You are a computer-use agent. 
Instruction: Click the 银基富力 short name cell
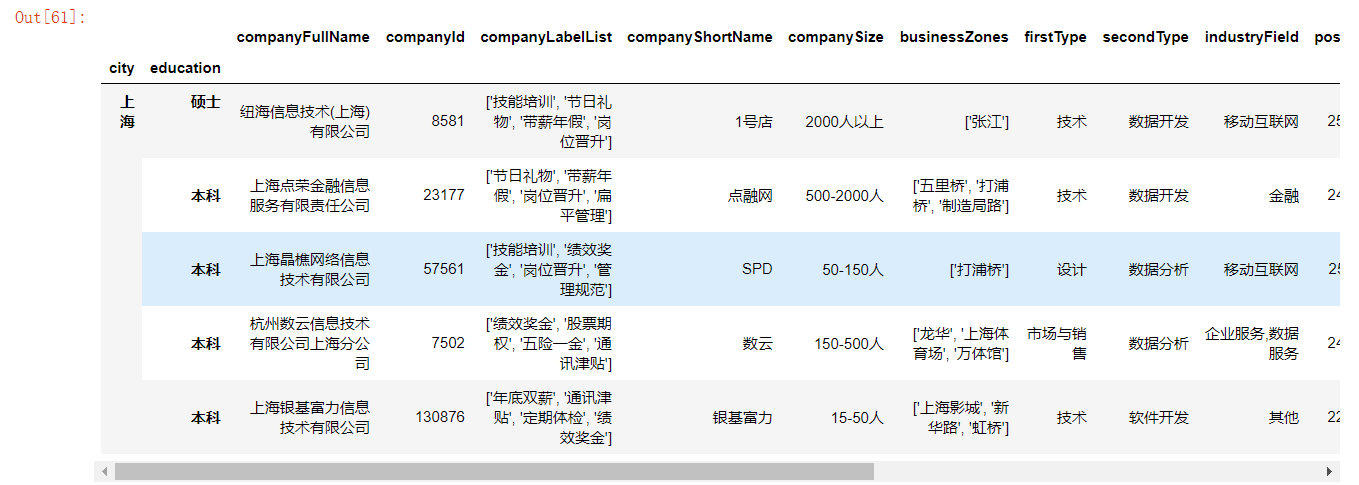point(742,418)
